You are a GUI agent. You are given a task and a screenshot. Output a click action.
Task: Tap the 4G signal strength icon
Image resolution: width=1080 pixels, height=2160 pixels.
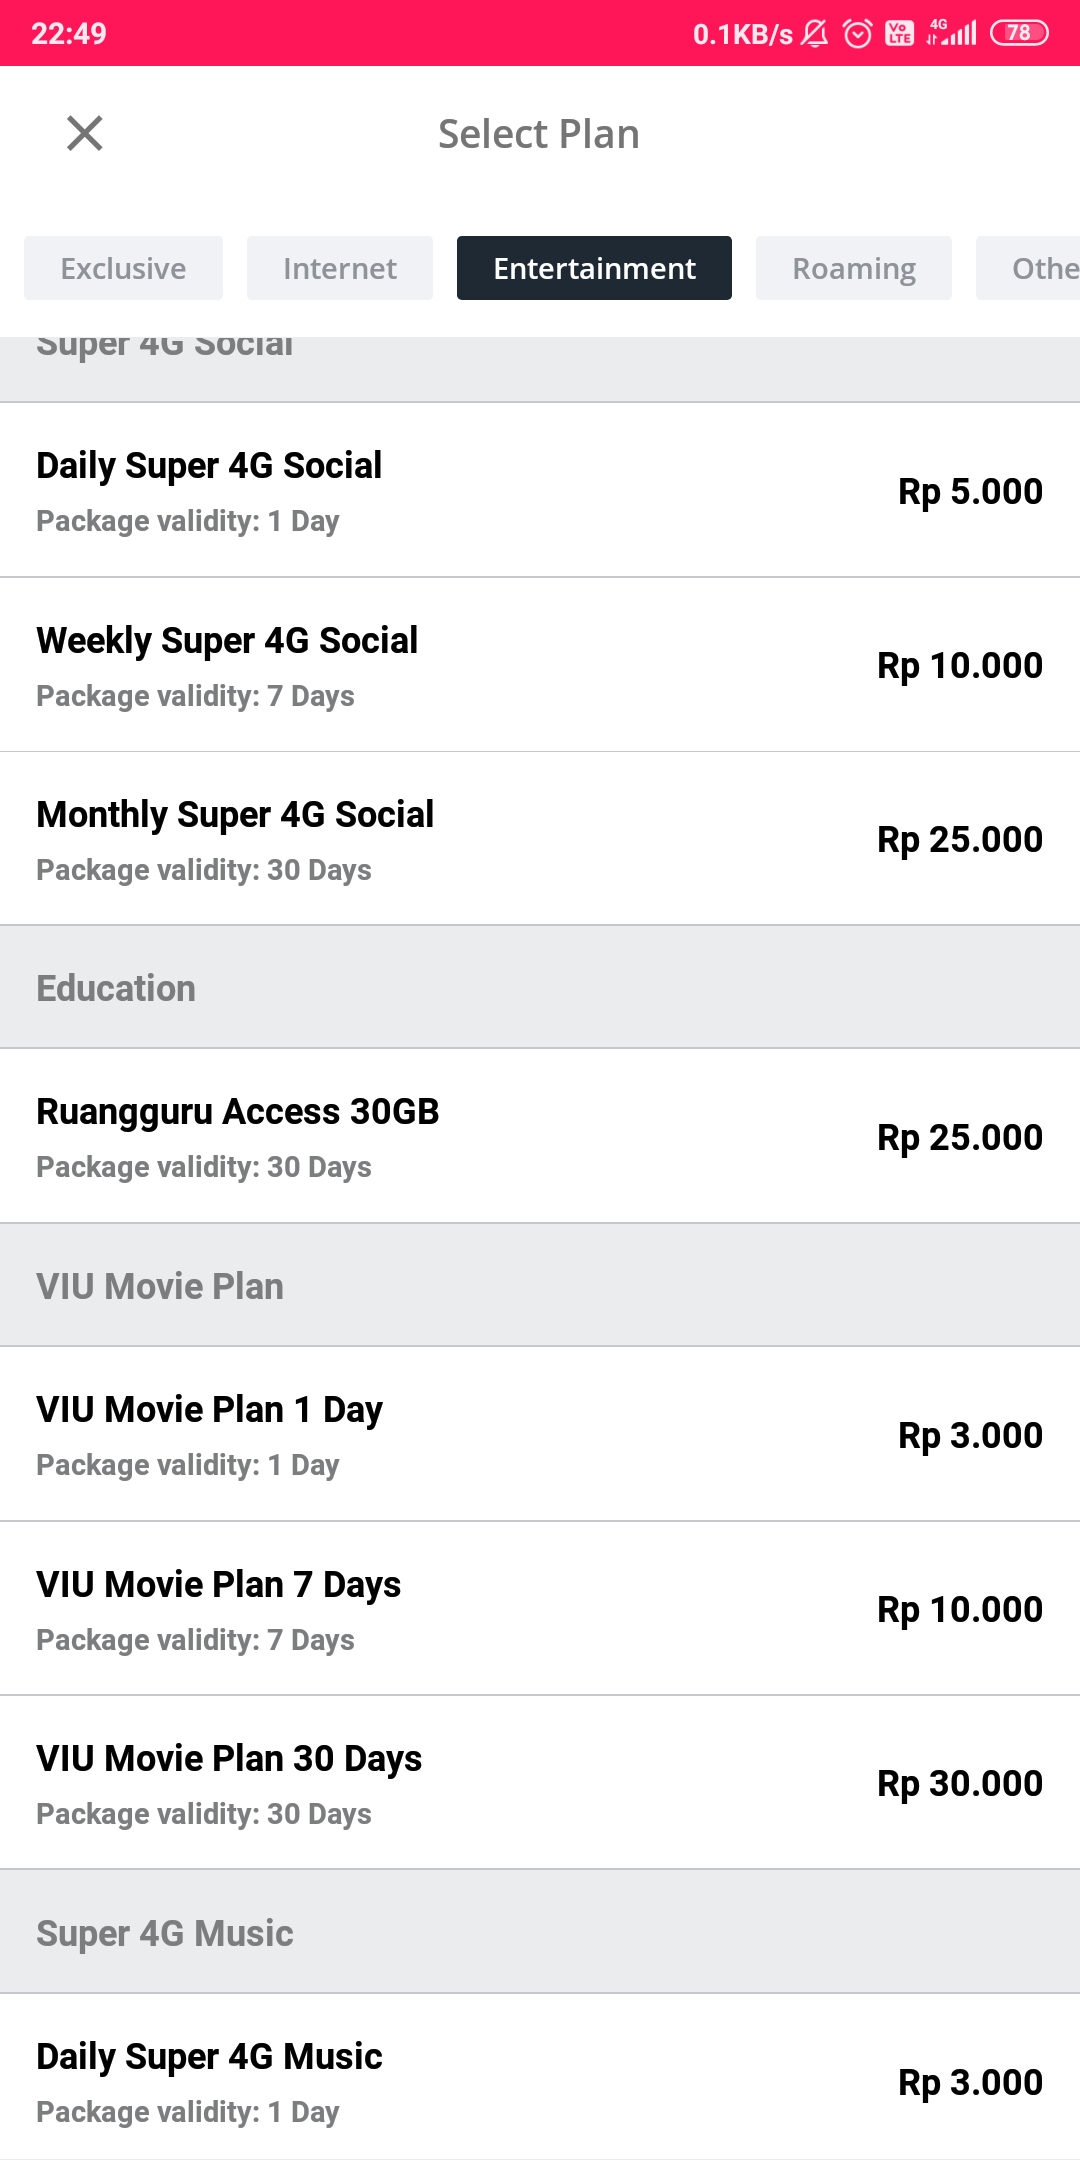coord(951,33)
